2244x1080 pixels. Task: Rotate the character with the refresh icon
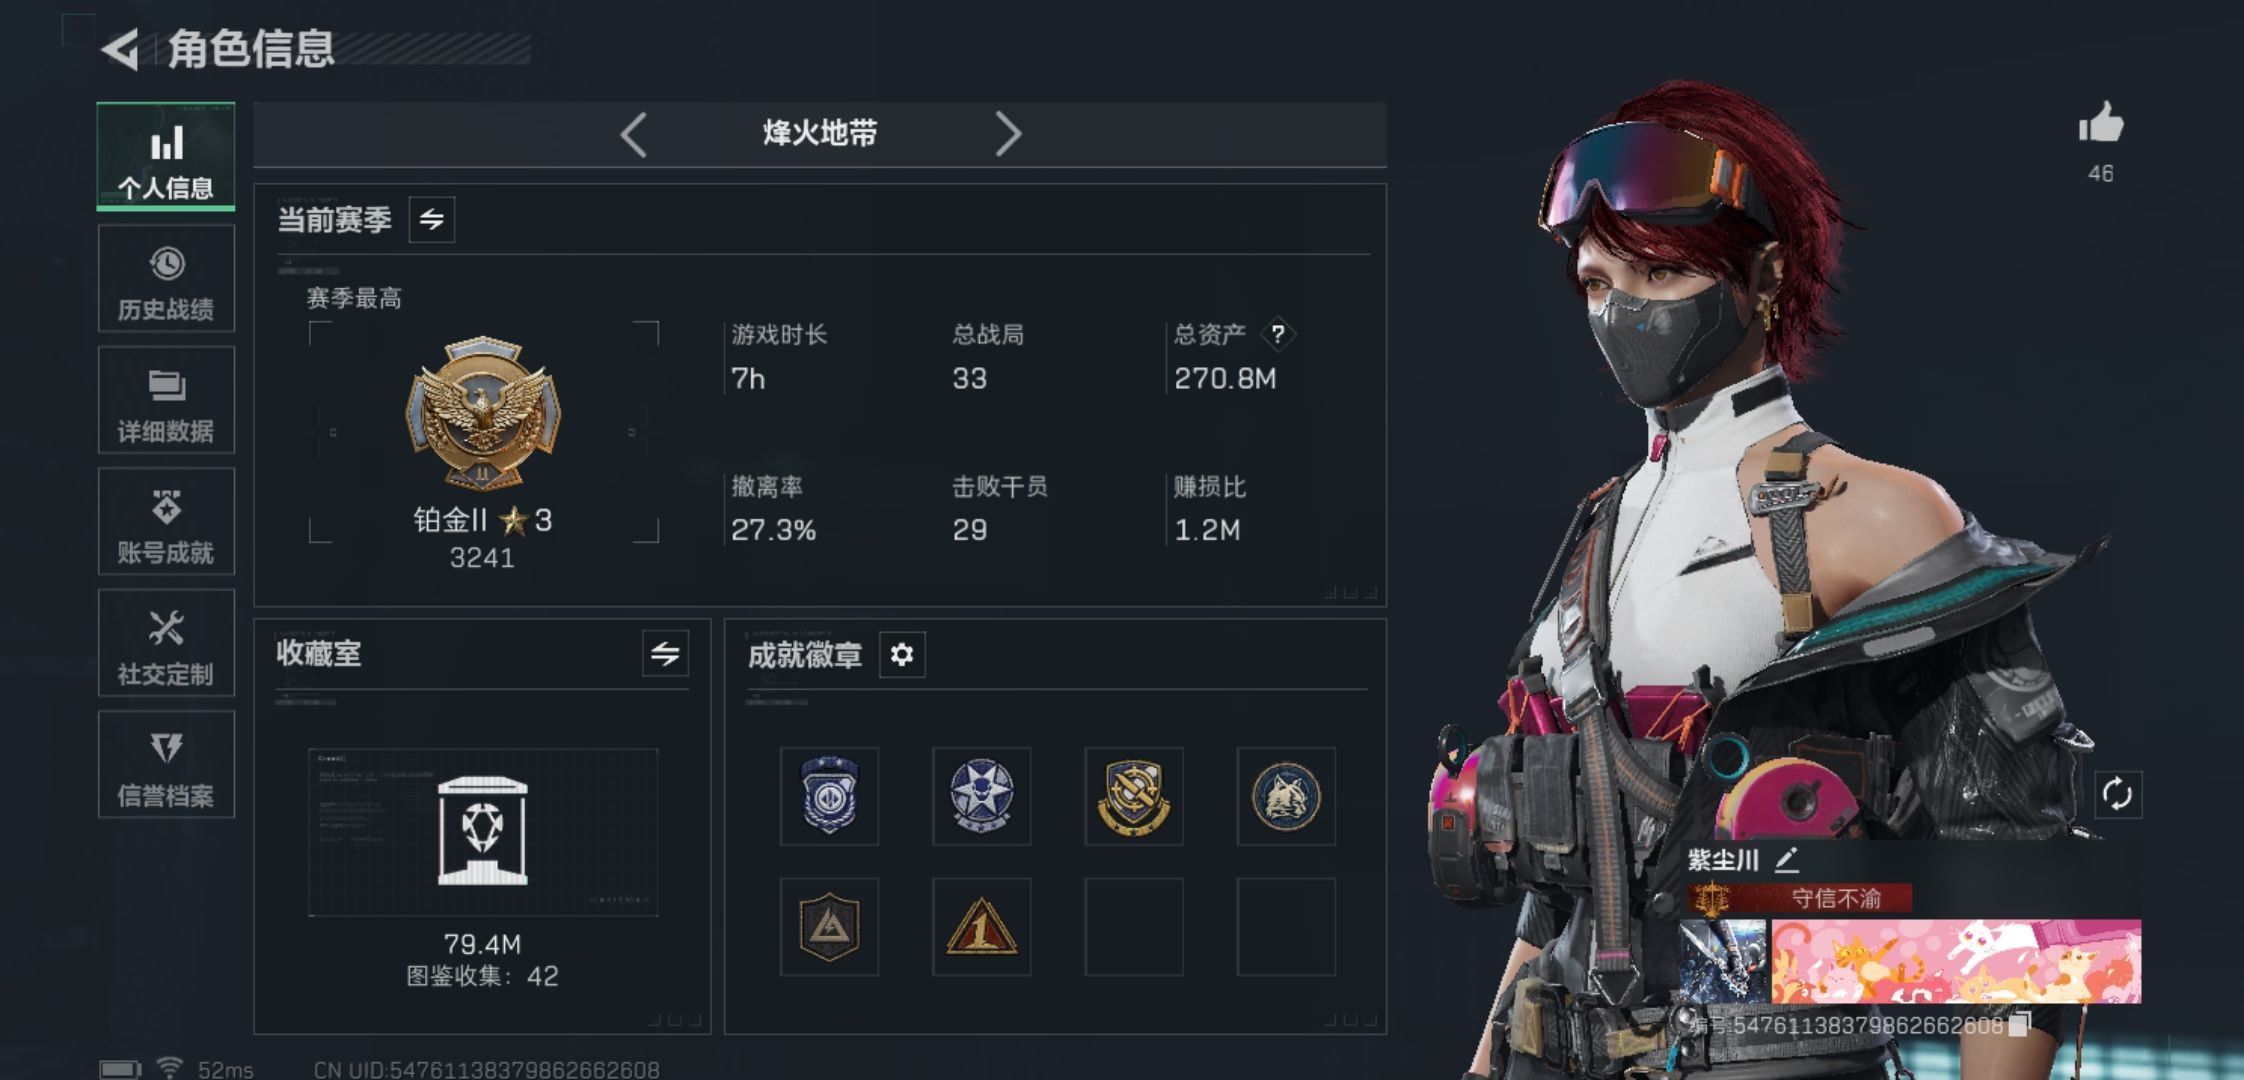click(x=2117, y=795)
